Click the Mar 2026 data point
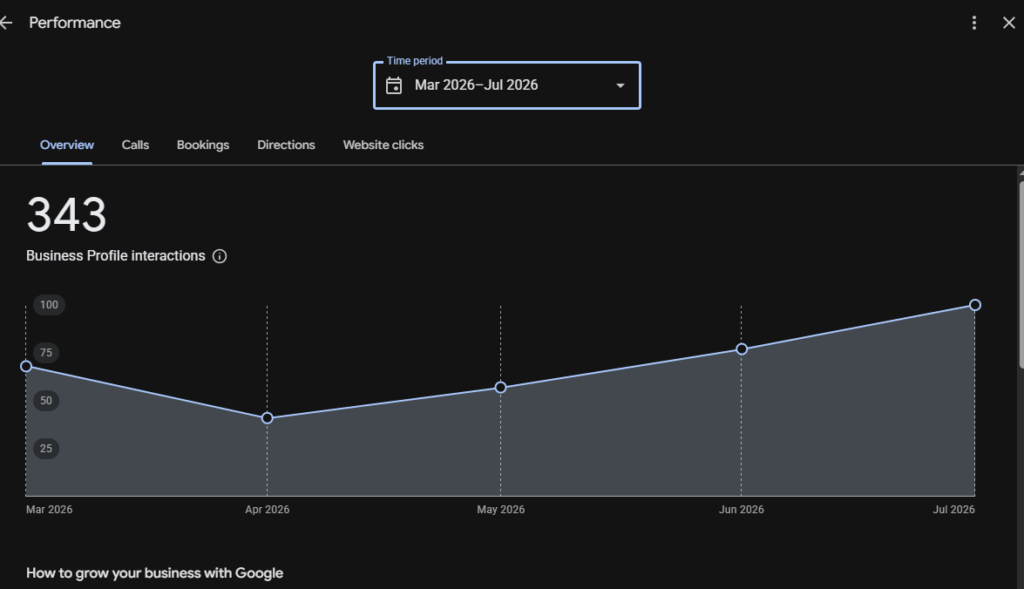 [26, 366]
